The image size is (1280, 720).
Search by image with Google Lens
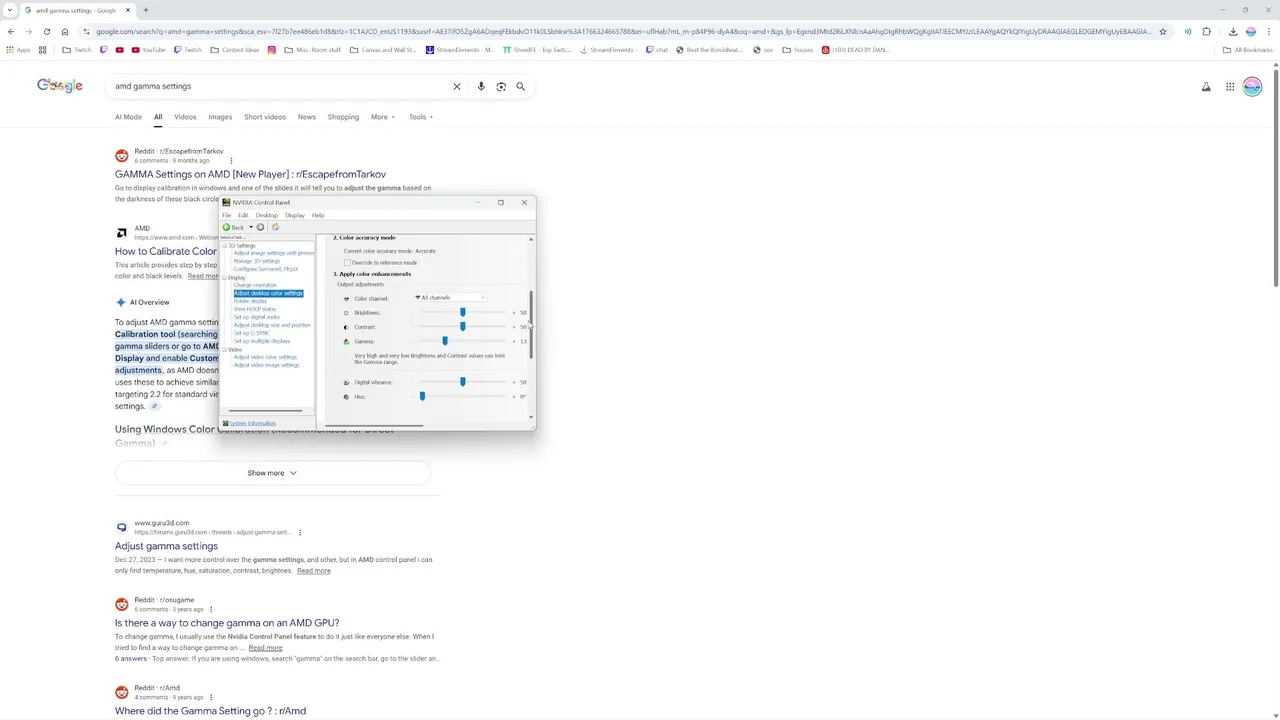tap(501, 86)
